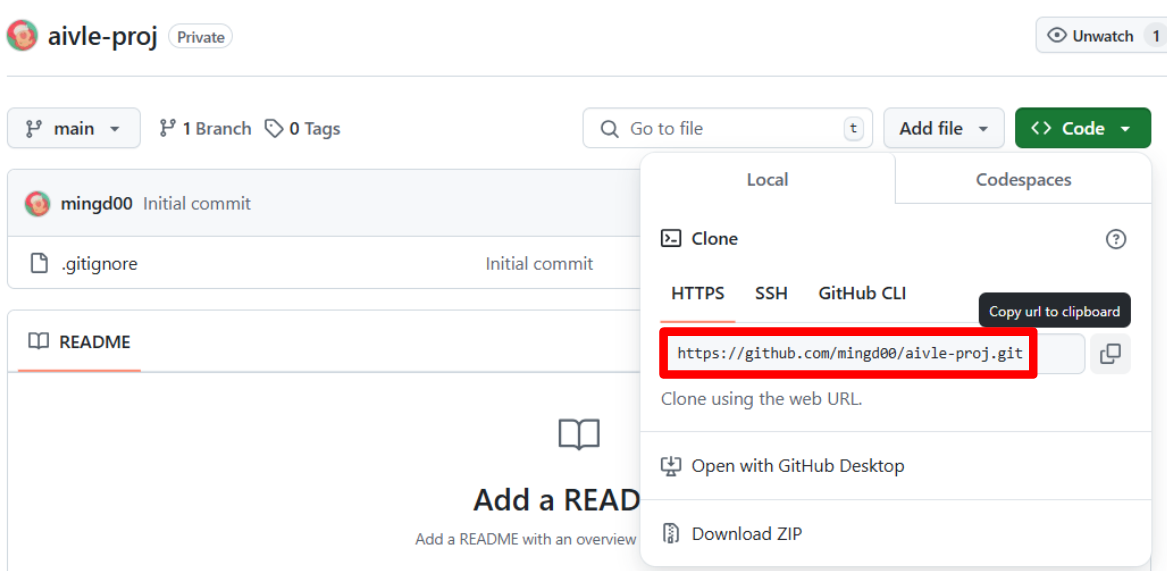The height and width of the screenshot is (571, 1167).
Task: Click the terminal icon beside Clone heading
Action: pyautogui.click(x=671, y=239)
